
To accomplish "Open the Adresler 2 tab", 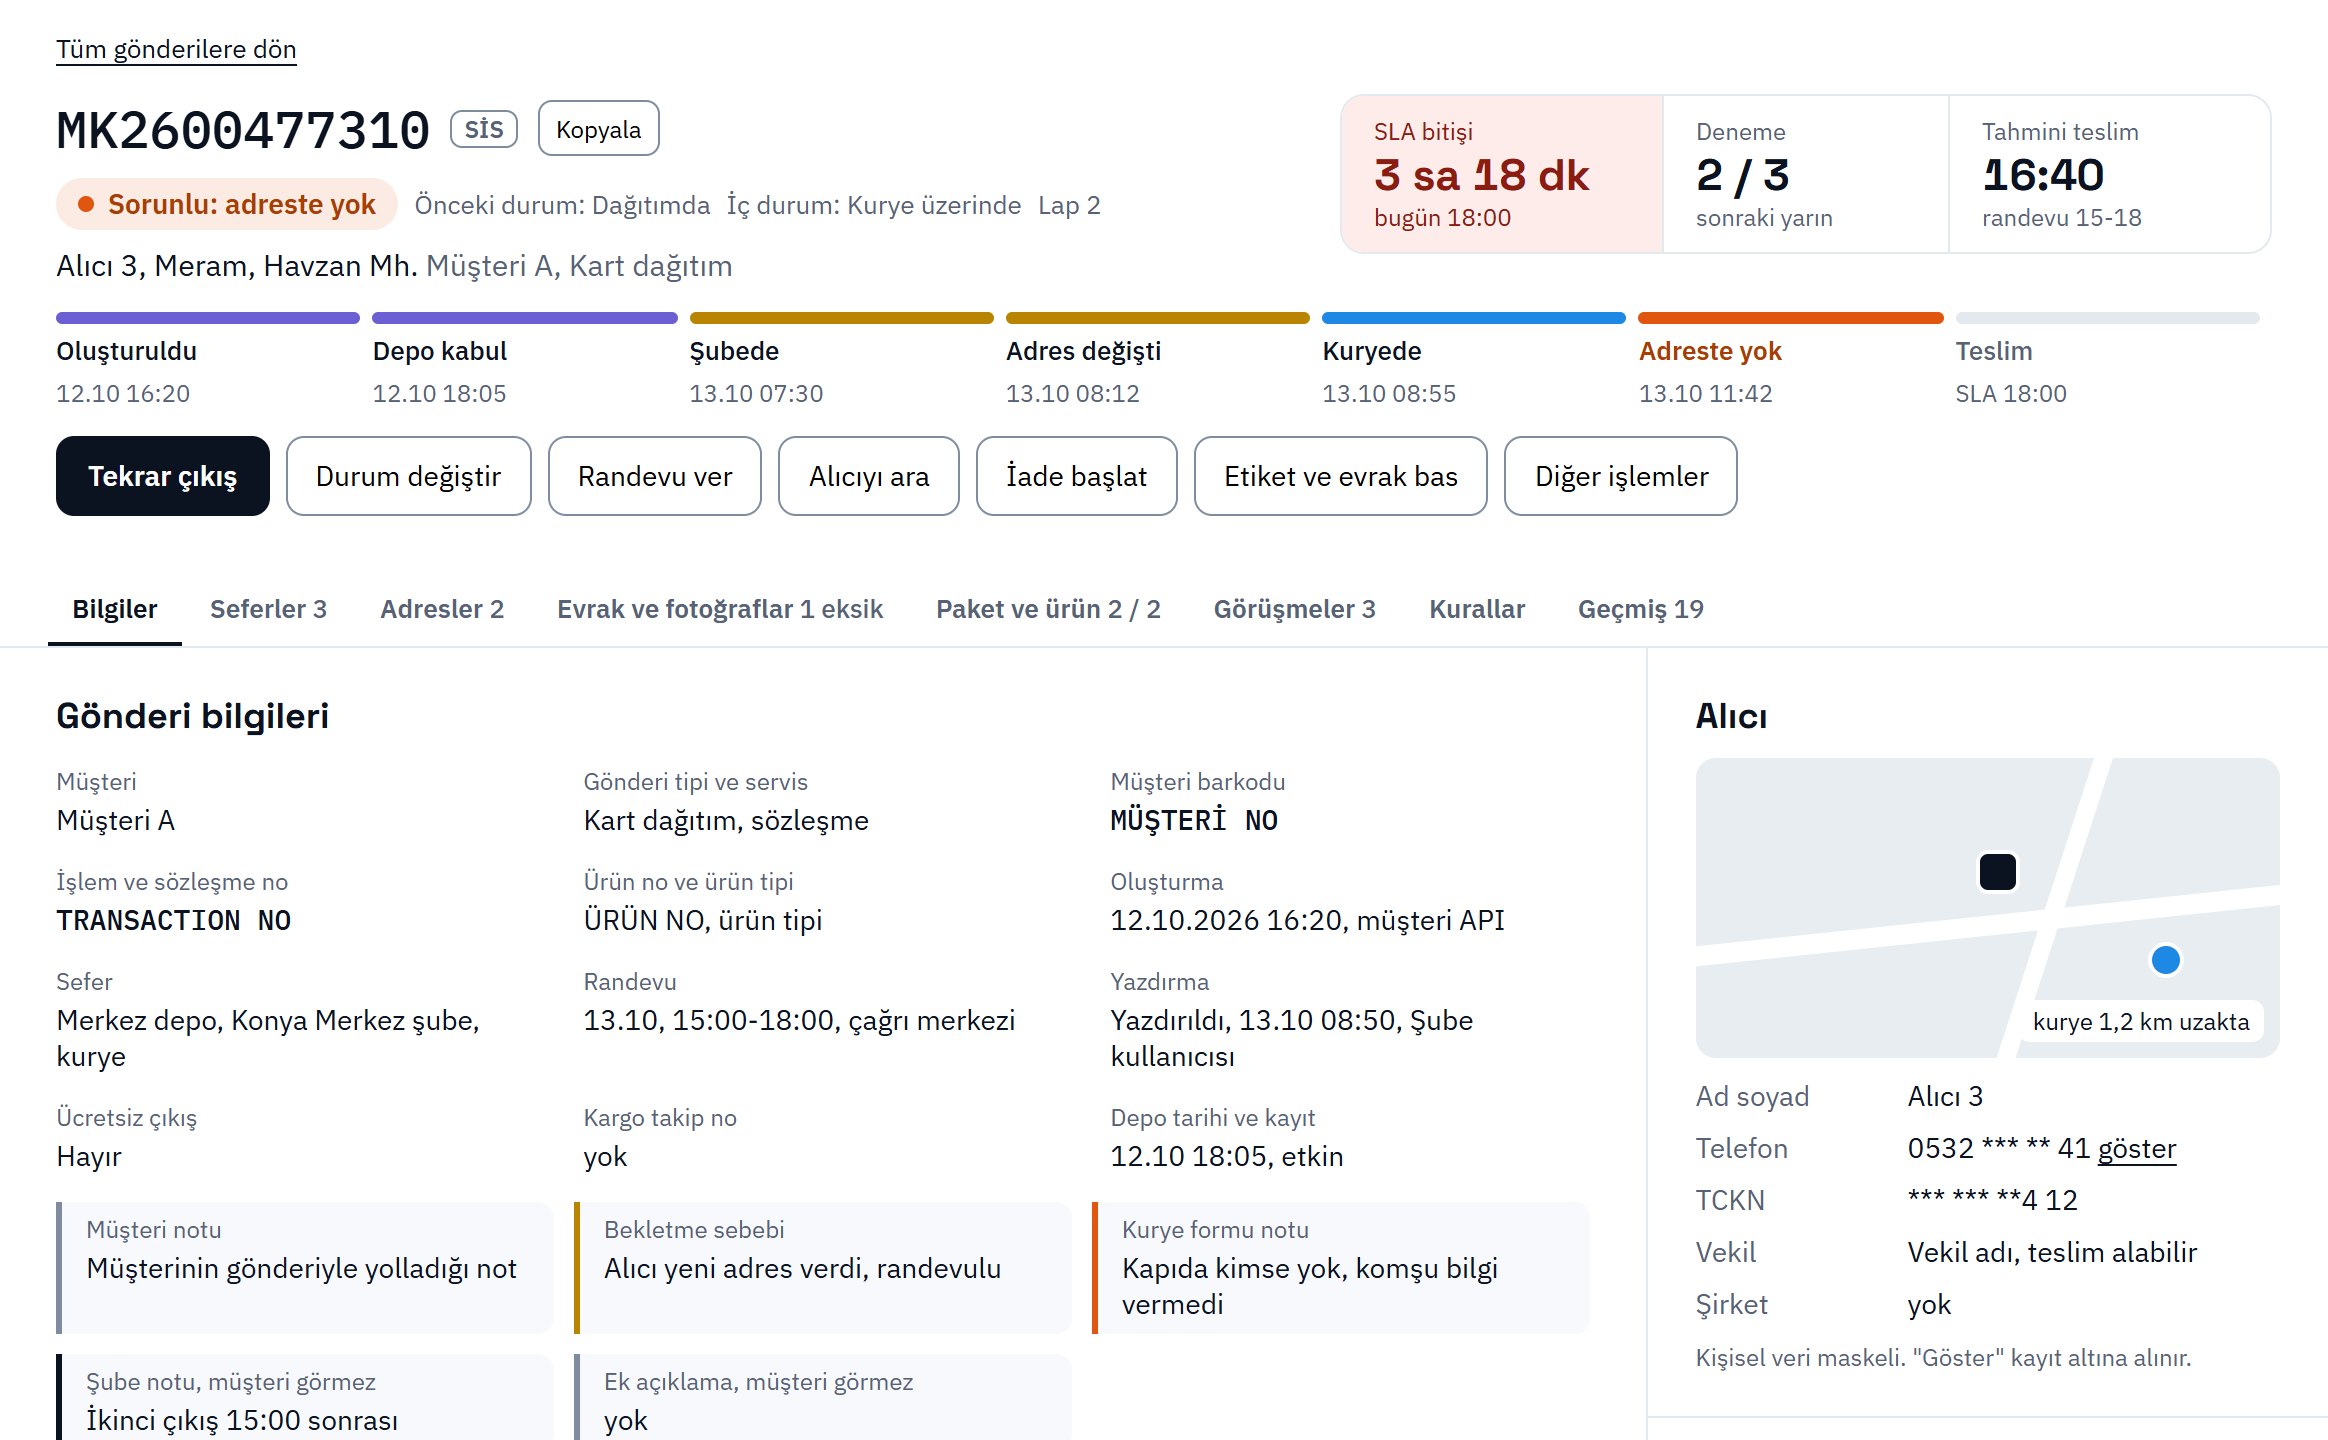I will pos(442,609).
